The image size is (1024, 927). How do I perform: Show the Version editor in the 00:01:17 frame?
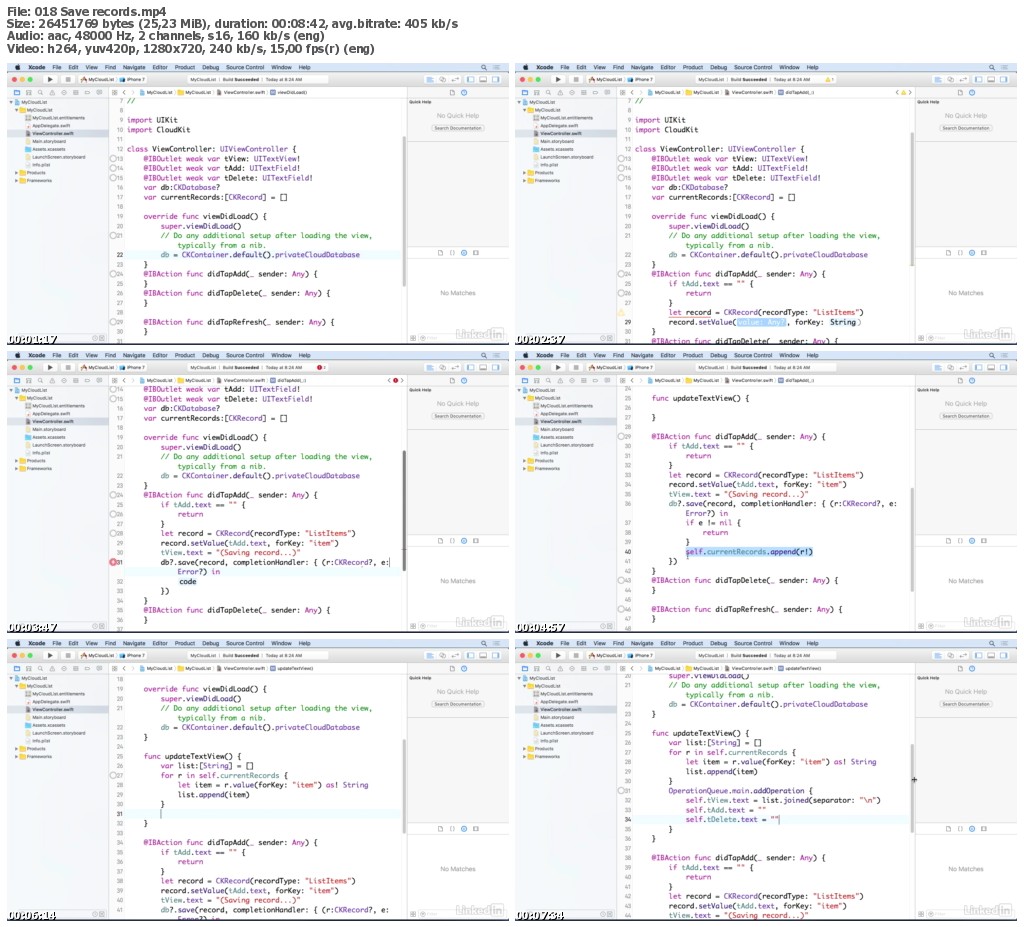coord(455,80)
